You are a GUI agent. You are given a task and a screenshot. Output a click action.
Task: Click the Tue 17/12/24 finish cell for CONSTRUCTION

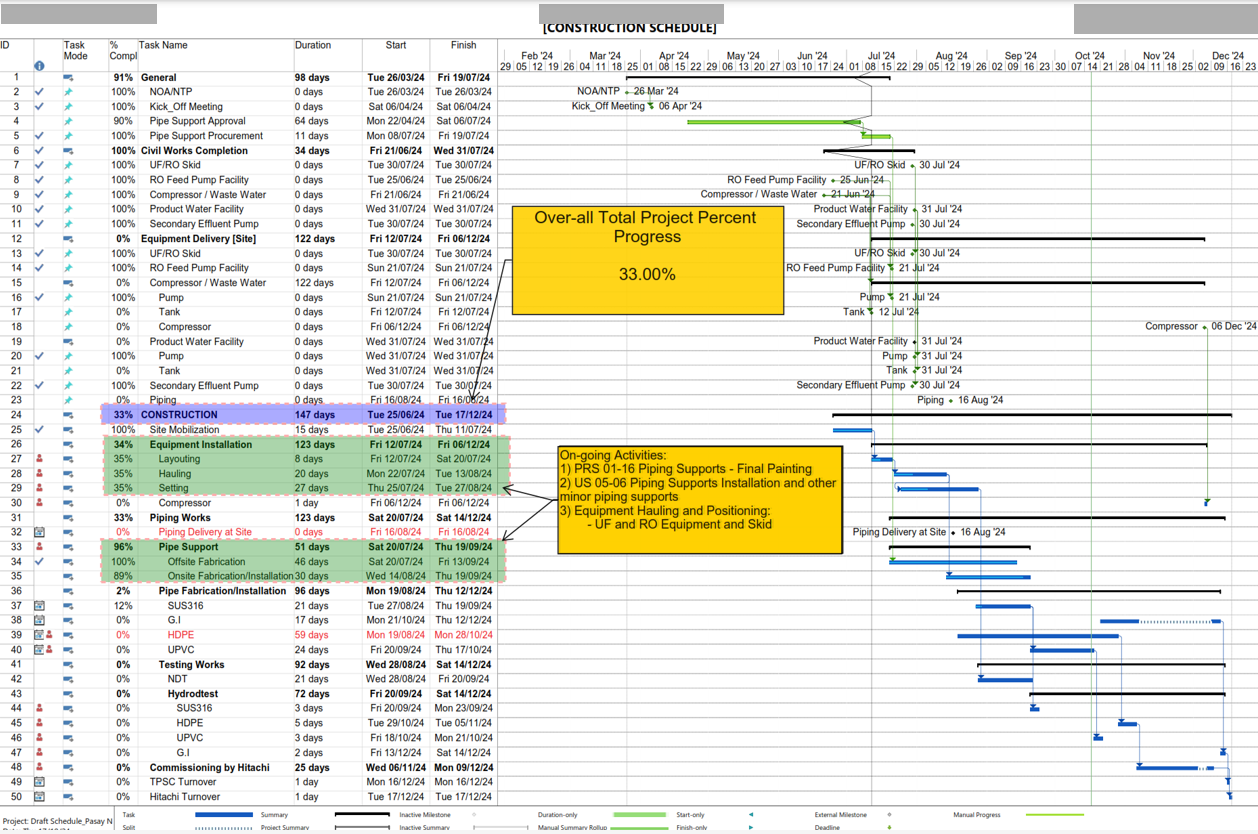click(464, 415)
